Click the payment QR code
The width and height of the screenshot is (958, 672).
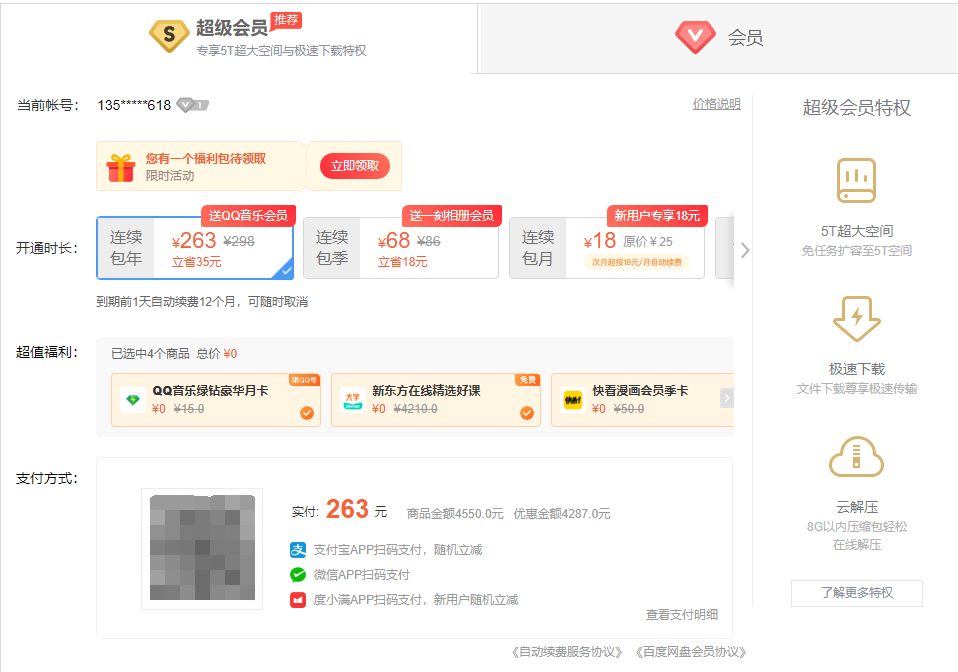(x=202, y=547)
